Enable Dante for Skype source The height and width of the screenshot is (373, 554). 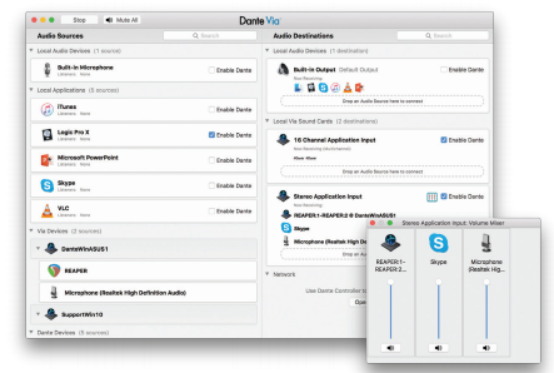tap(212, 185)
